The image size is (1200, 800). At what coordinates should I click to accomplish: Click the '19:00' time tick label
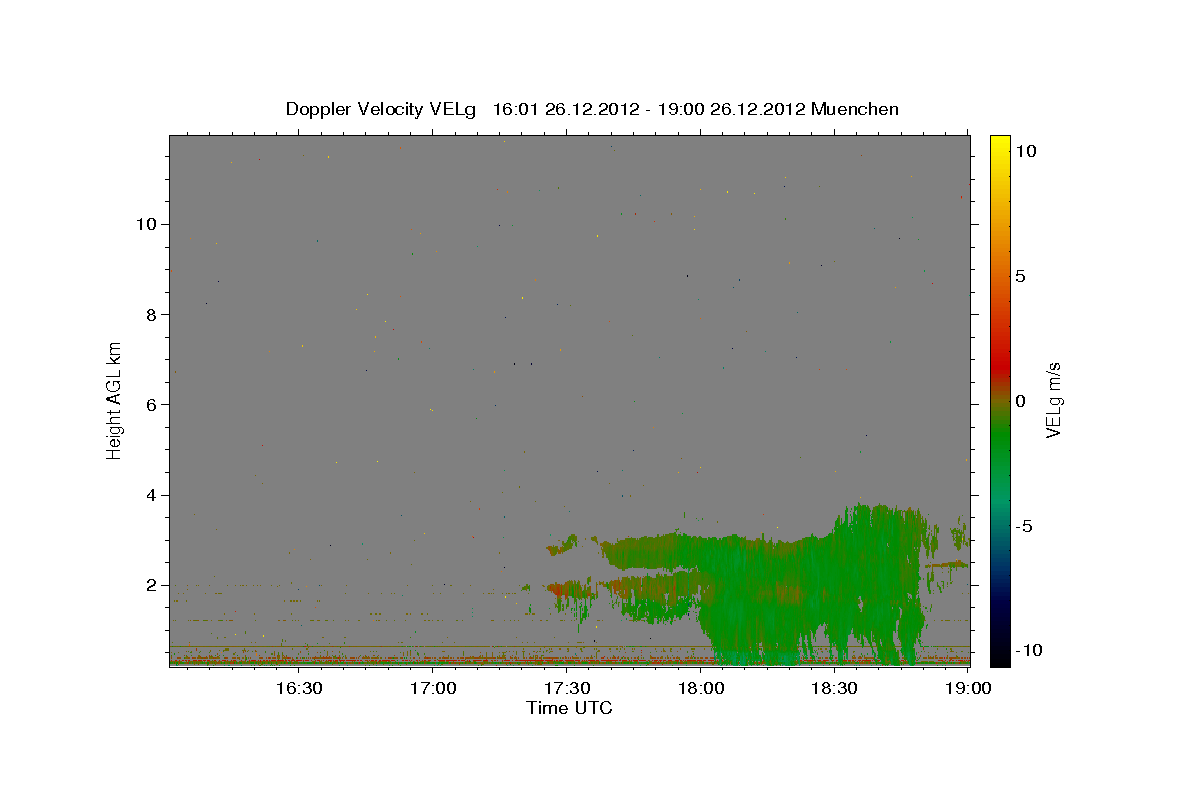coord(969,688)
